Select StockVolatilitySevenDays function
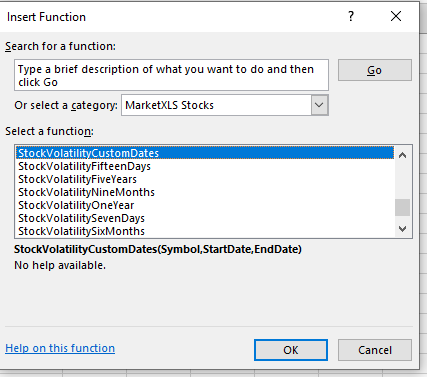 click(205, 218)
